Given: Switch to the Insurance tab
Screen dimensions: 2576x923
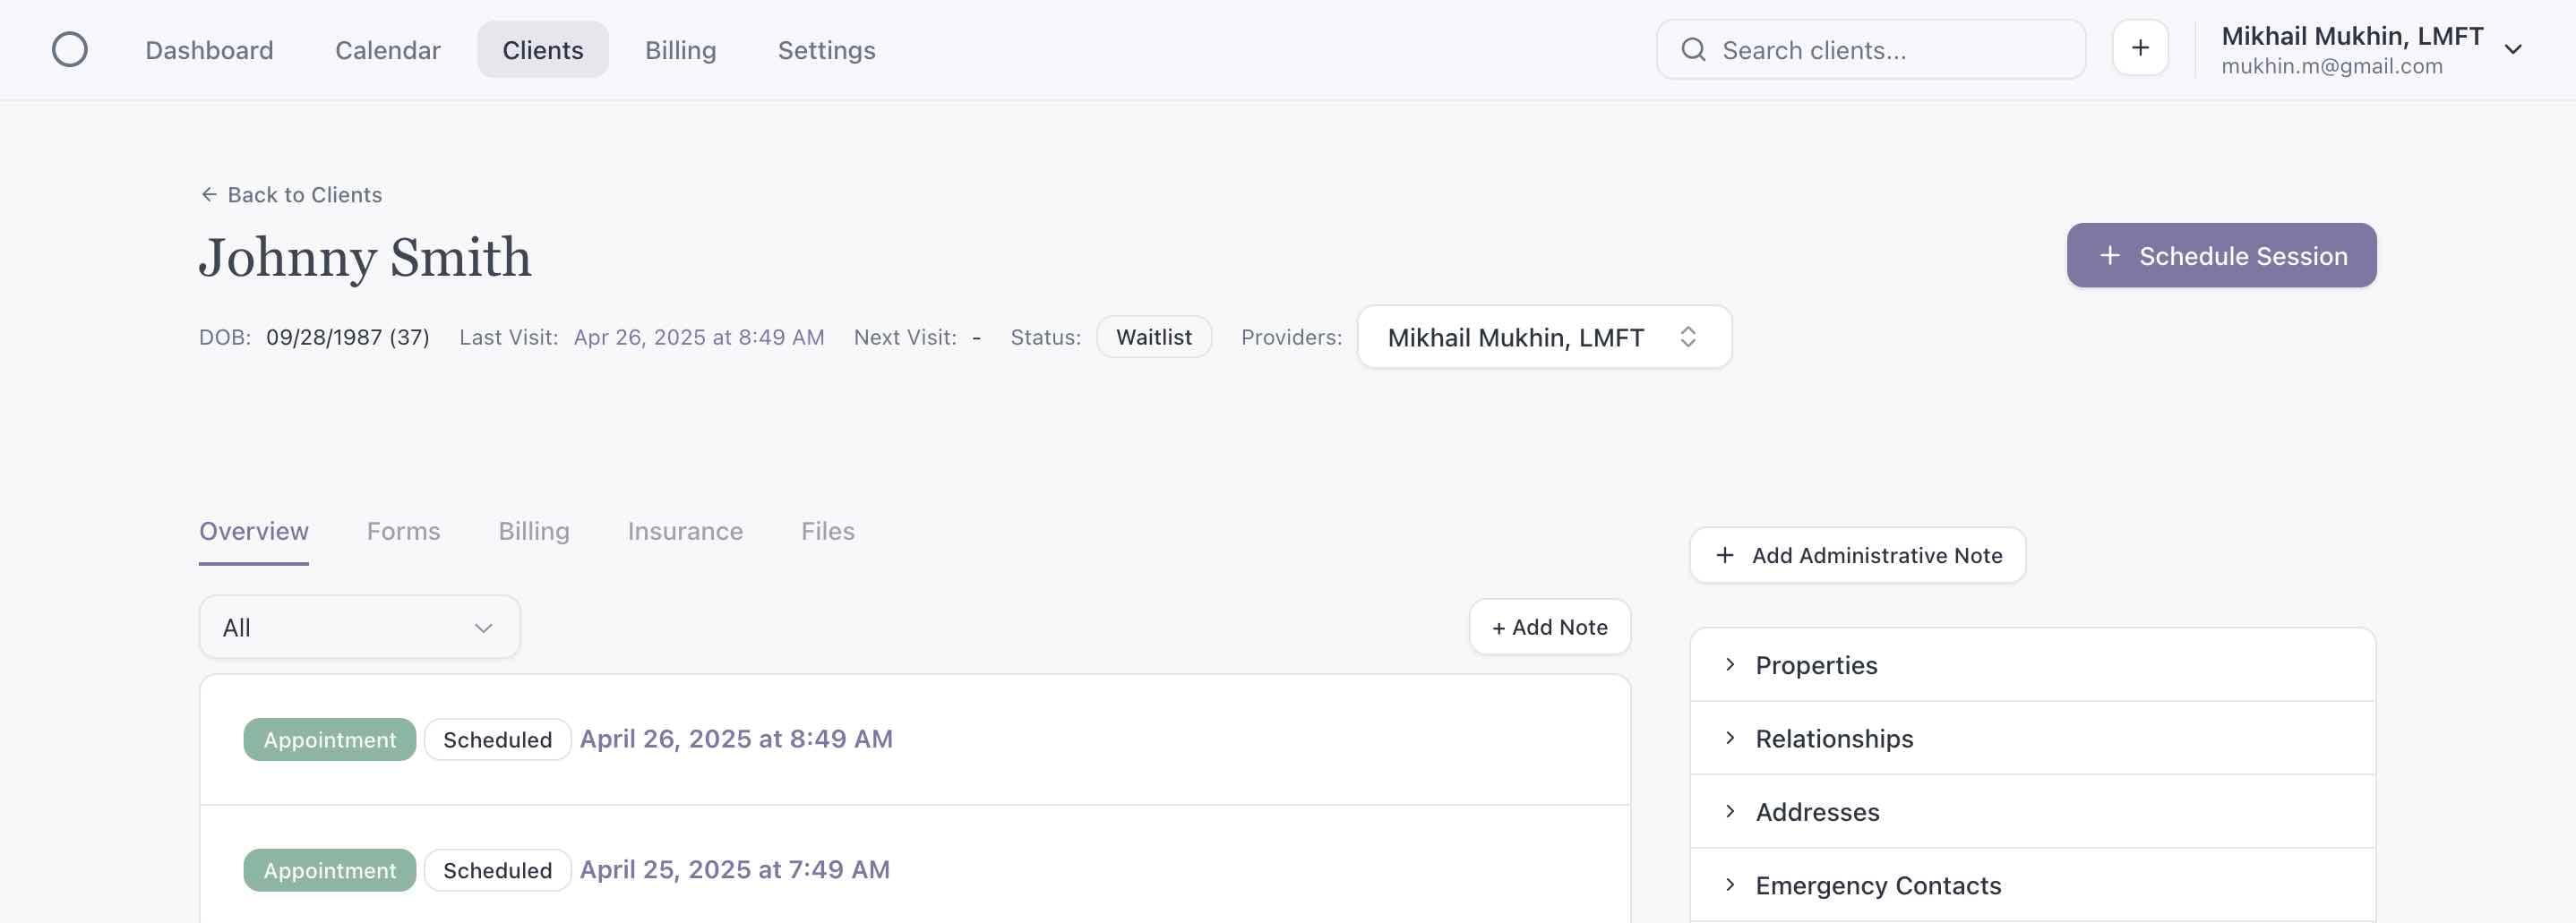Looking at the screenshot, I should coord(685,531).
